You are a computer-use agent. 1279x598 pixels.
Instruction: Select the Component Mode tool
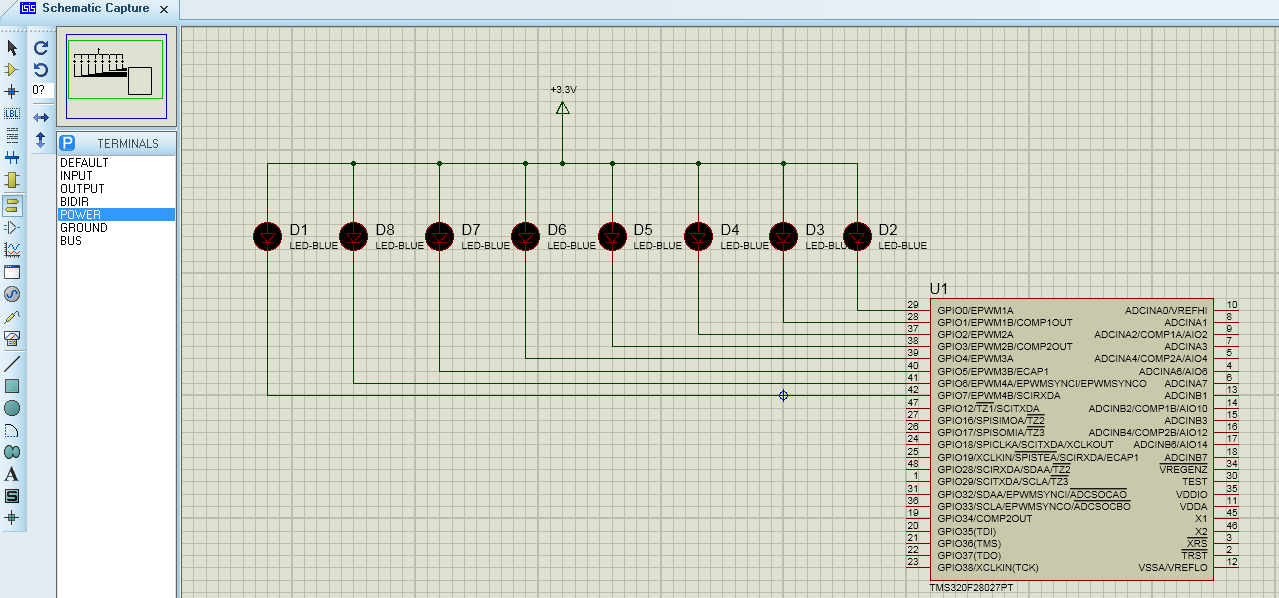[x=12, y=70]
